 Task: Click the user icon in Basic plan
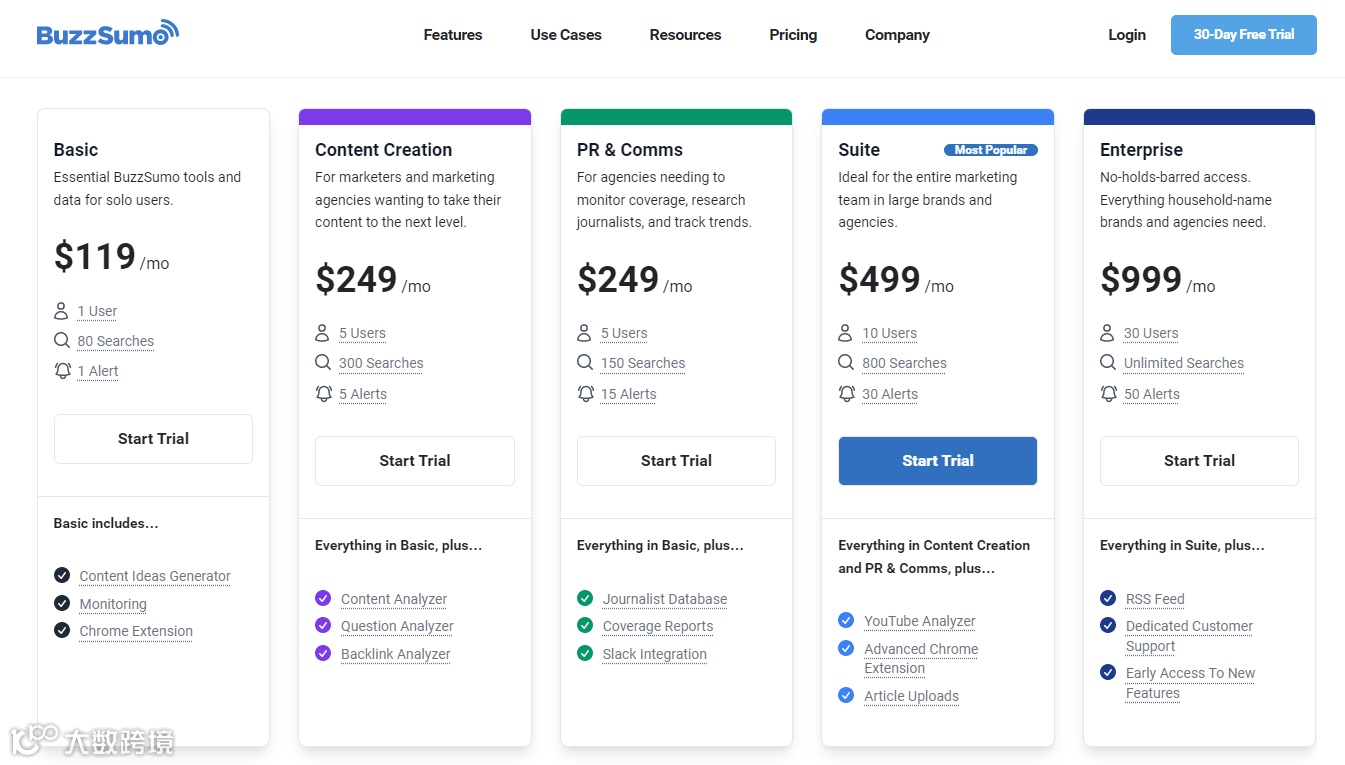[x=62, y=311]
